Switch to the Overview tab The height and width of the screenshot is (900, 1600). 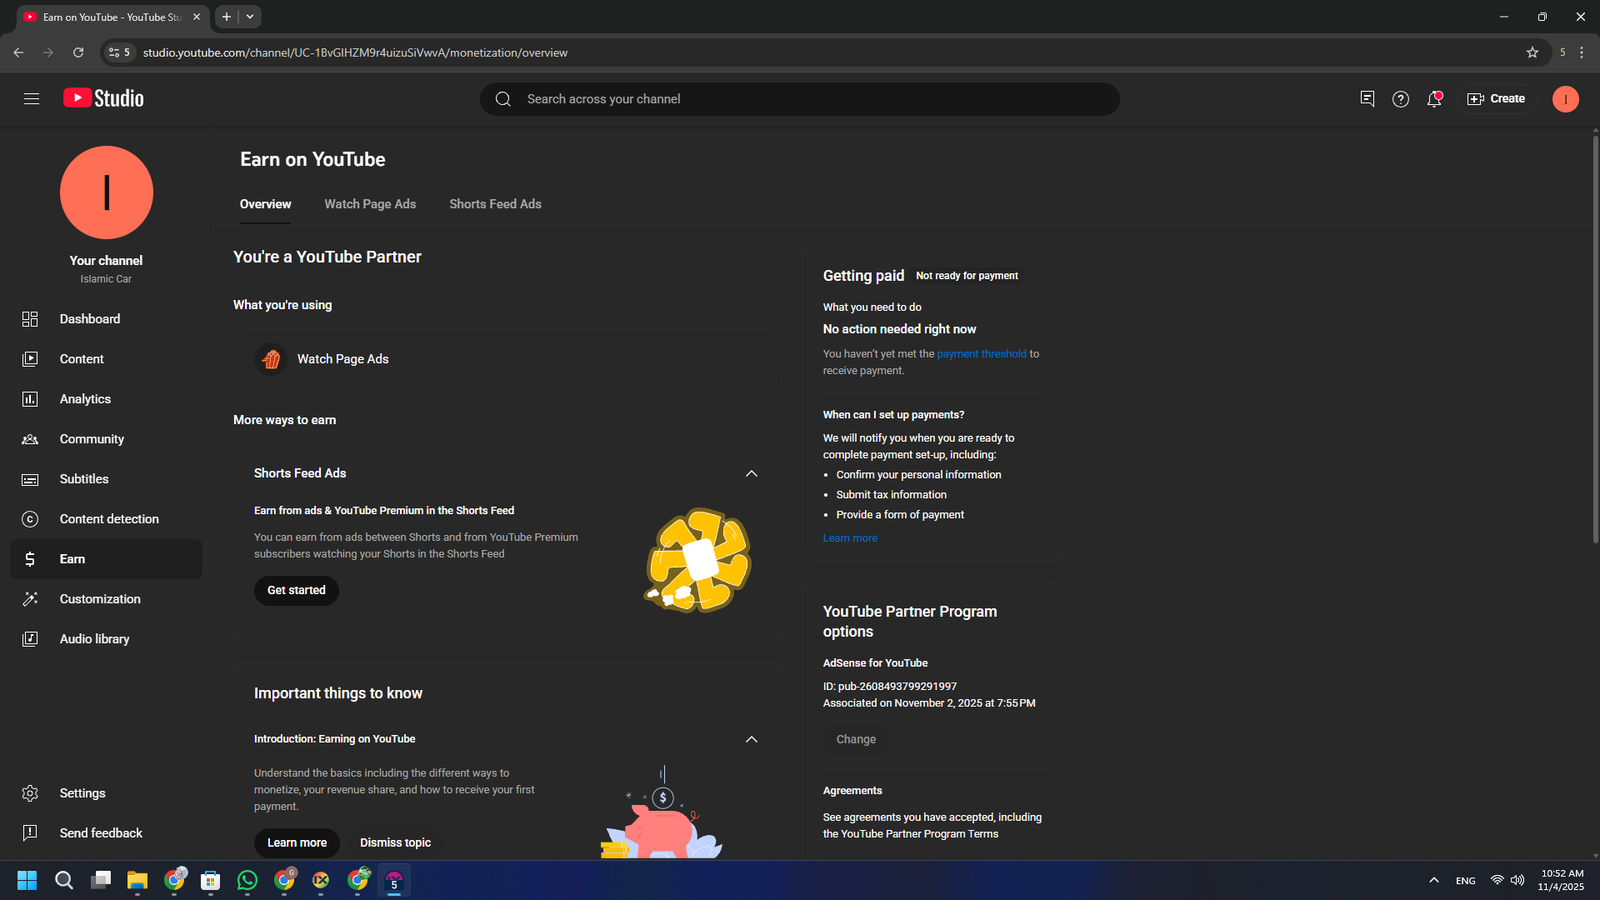[266, 204]
